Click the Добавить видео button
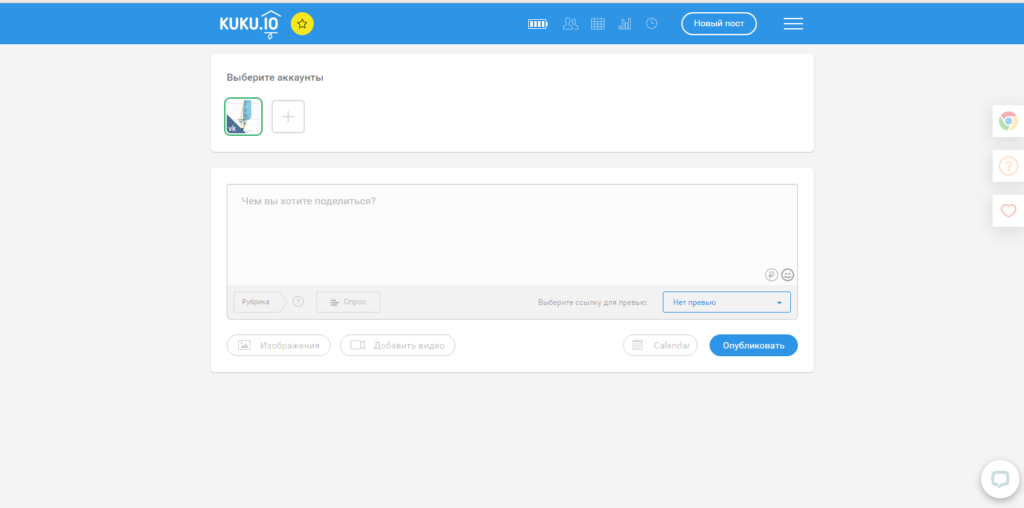This screenshot has width=1024, height=508. click(x=397, y=345)
